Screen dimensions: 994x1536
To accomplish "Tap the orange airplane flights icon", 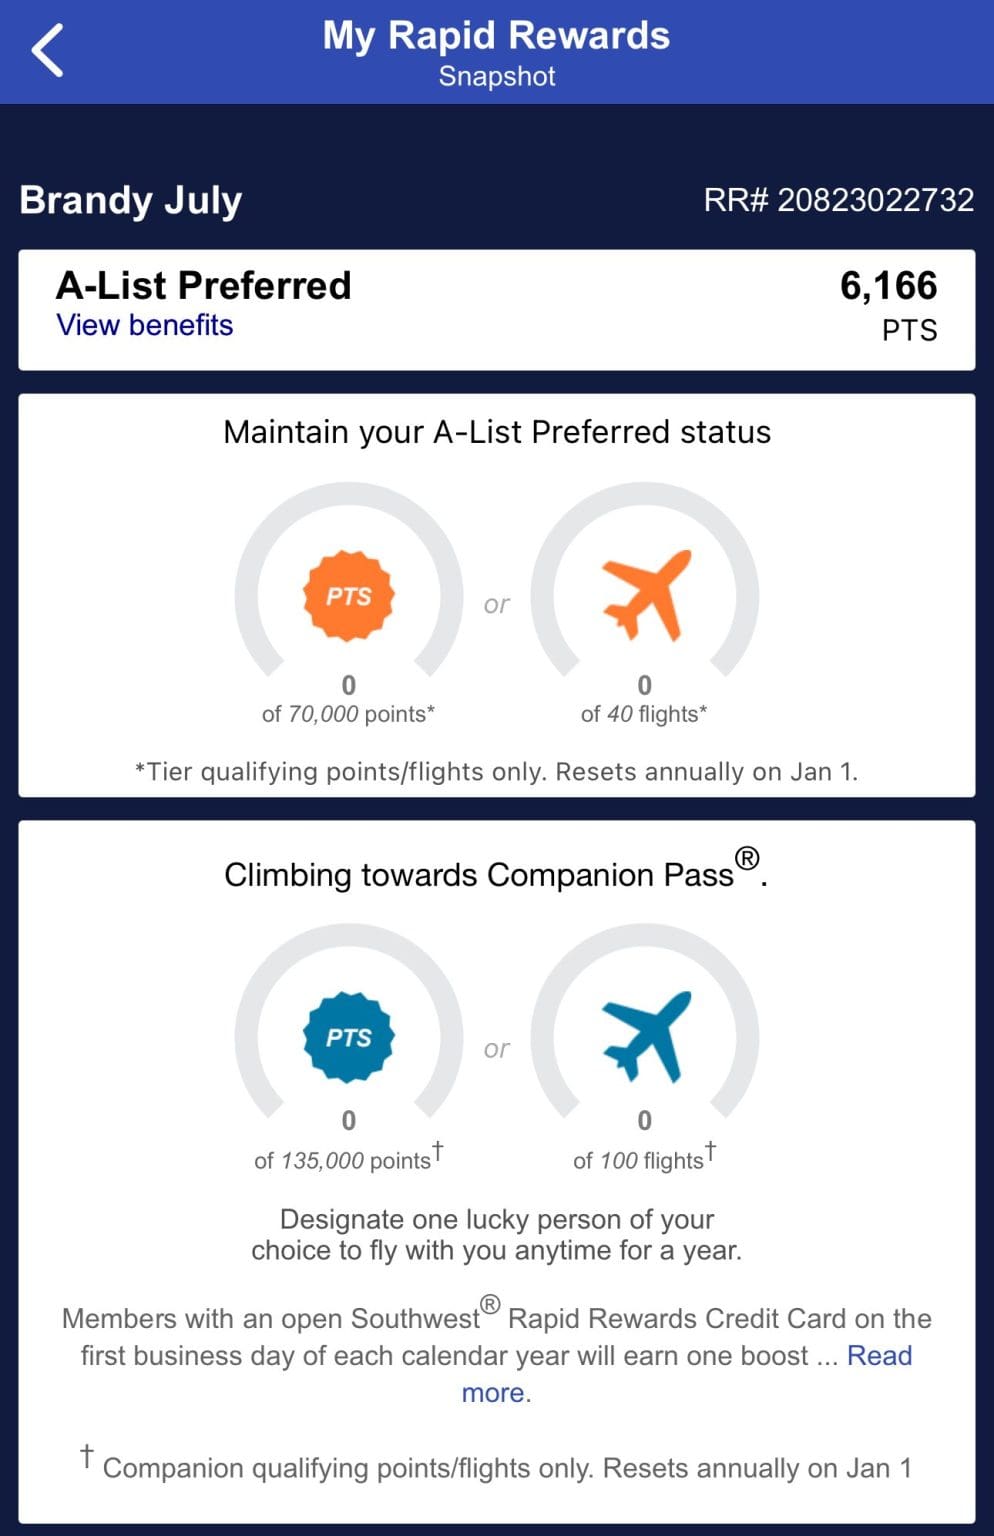I will pos(645,596).
